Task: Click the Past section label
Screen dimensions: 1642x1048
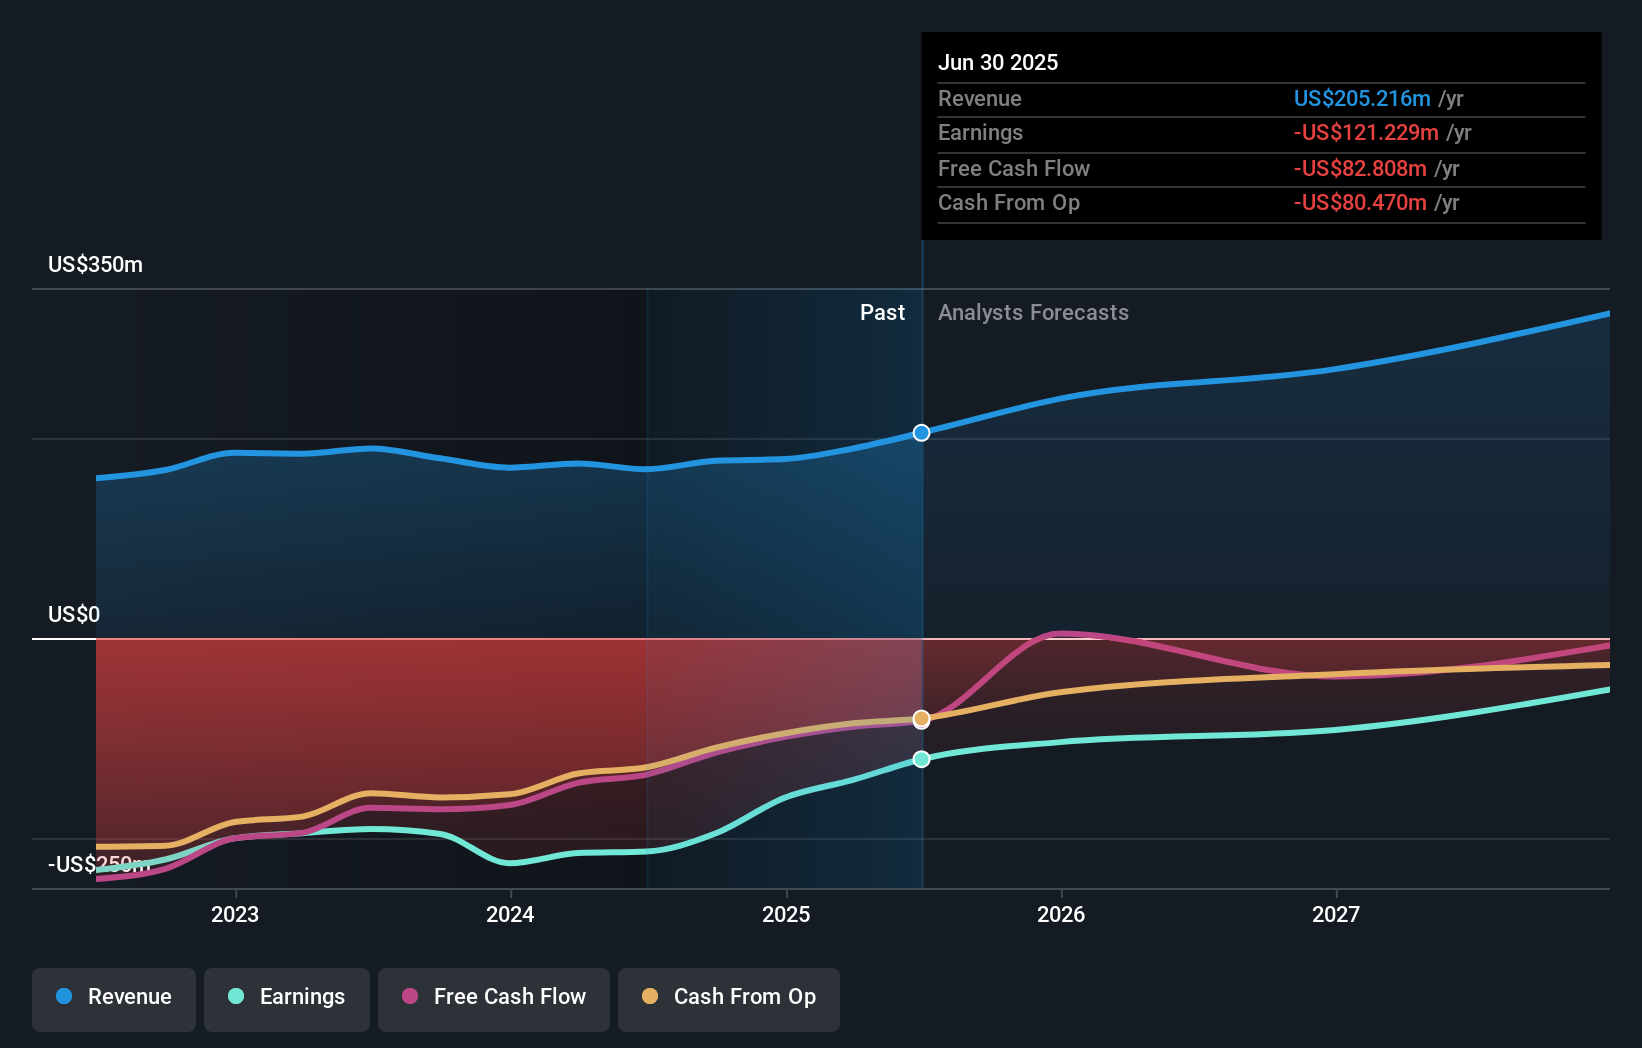Action: click(x=882, y=312)
